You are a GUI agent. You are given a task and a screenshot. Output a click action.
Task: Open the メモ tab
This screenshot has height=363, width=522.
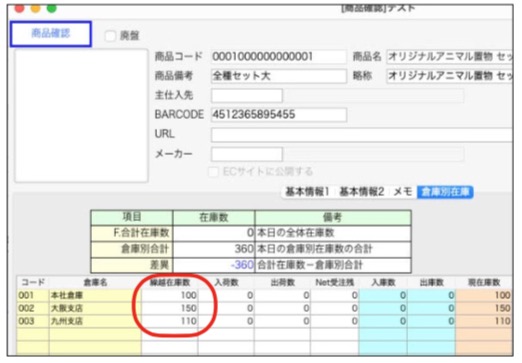click(x=403, y=192)
